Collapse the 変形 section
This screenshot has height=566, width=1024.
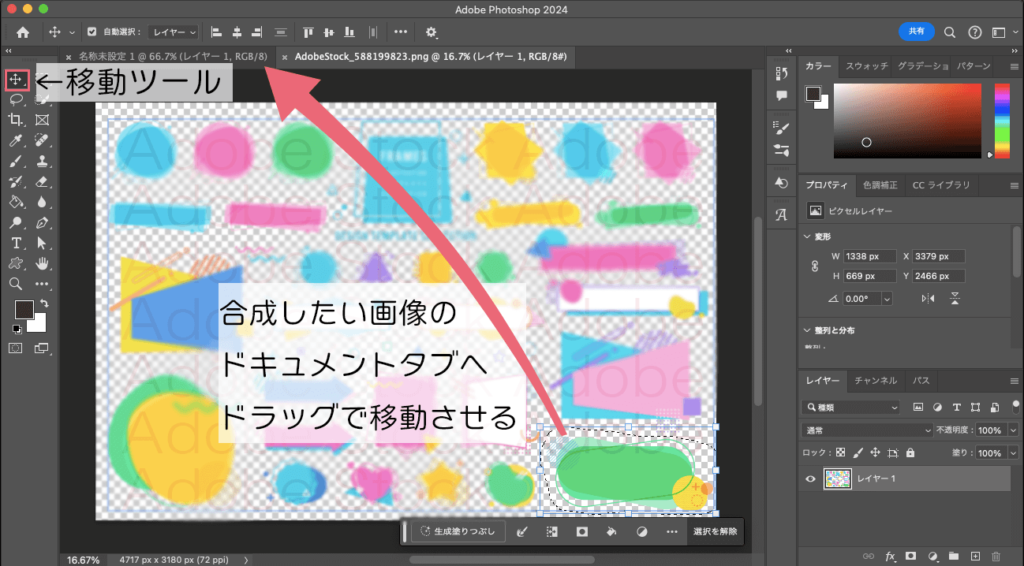[807, 236]
